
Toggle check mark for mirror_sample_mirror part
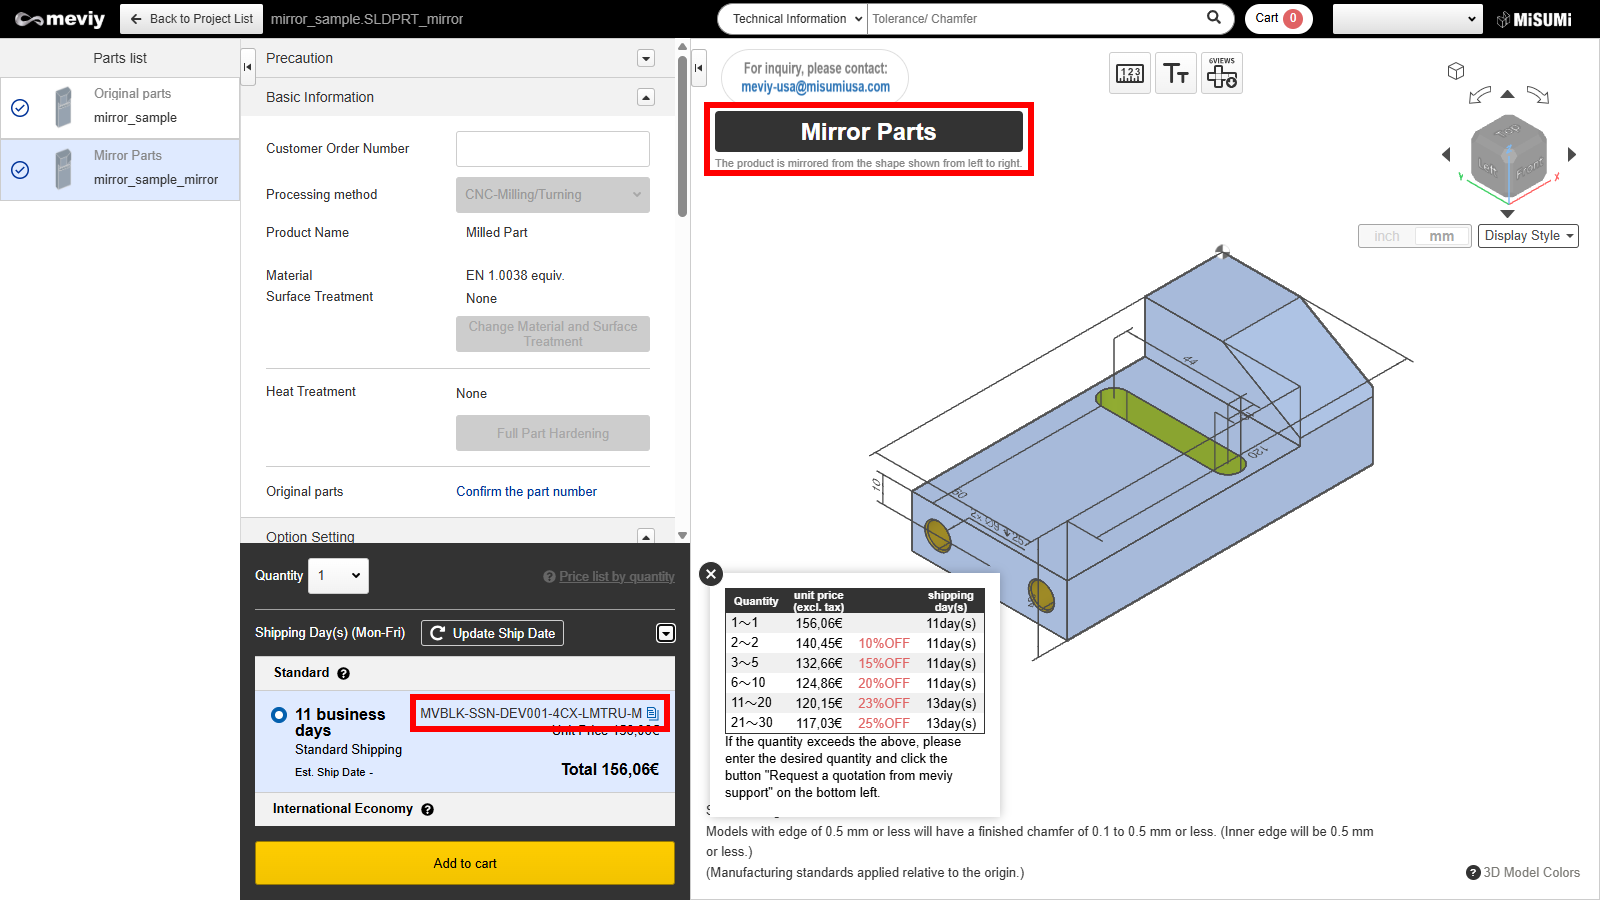click(x=20, y=170)
